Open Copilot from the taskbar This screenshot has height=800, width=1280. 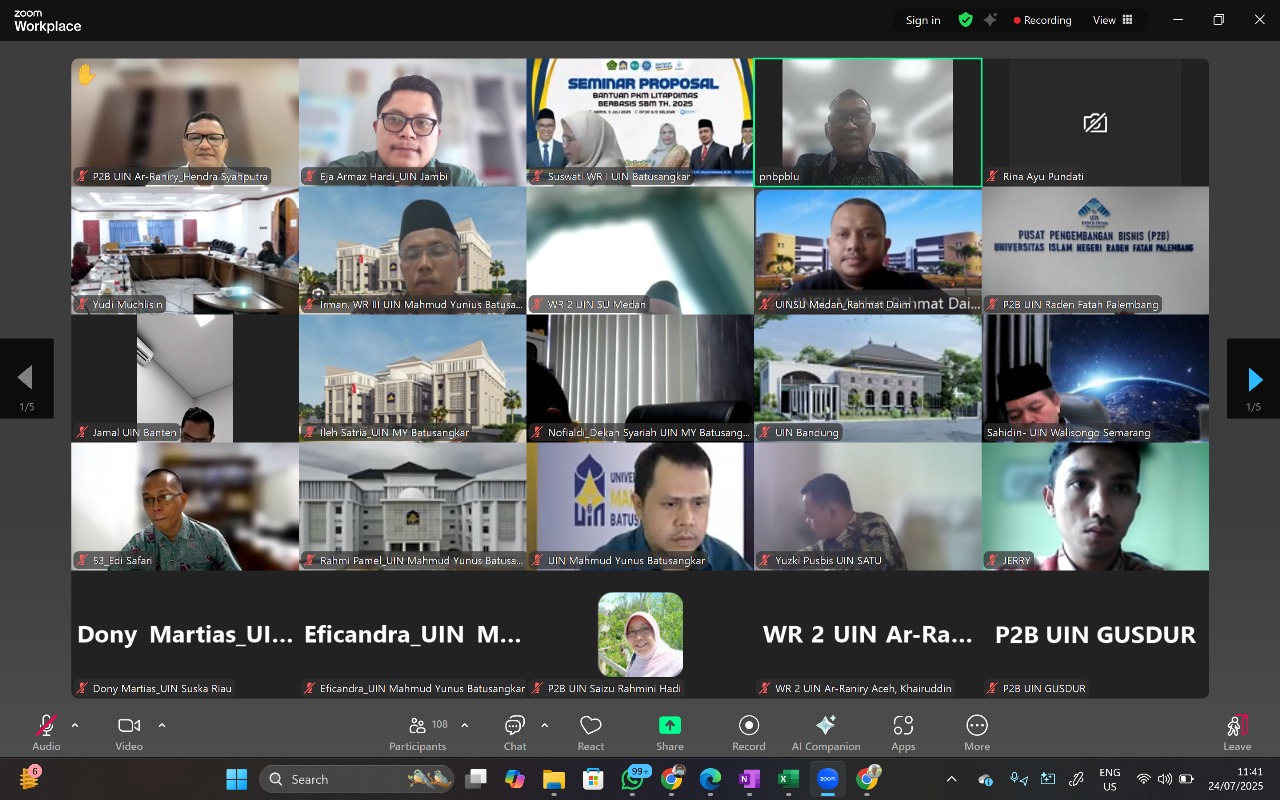coord(515,779)
